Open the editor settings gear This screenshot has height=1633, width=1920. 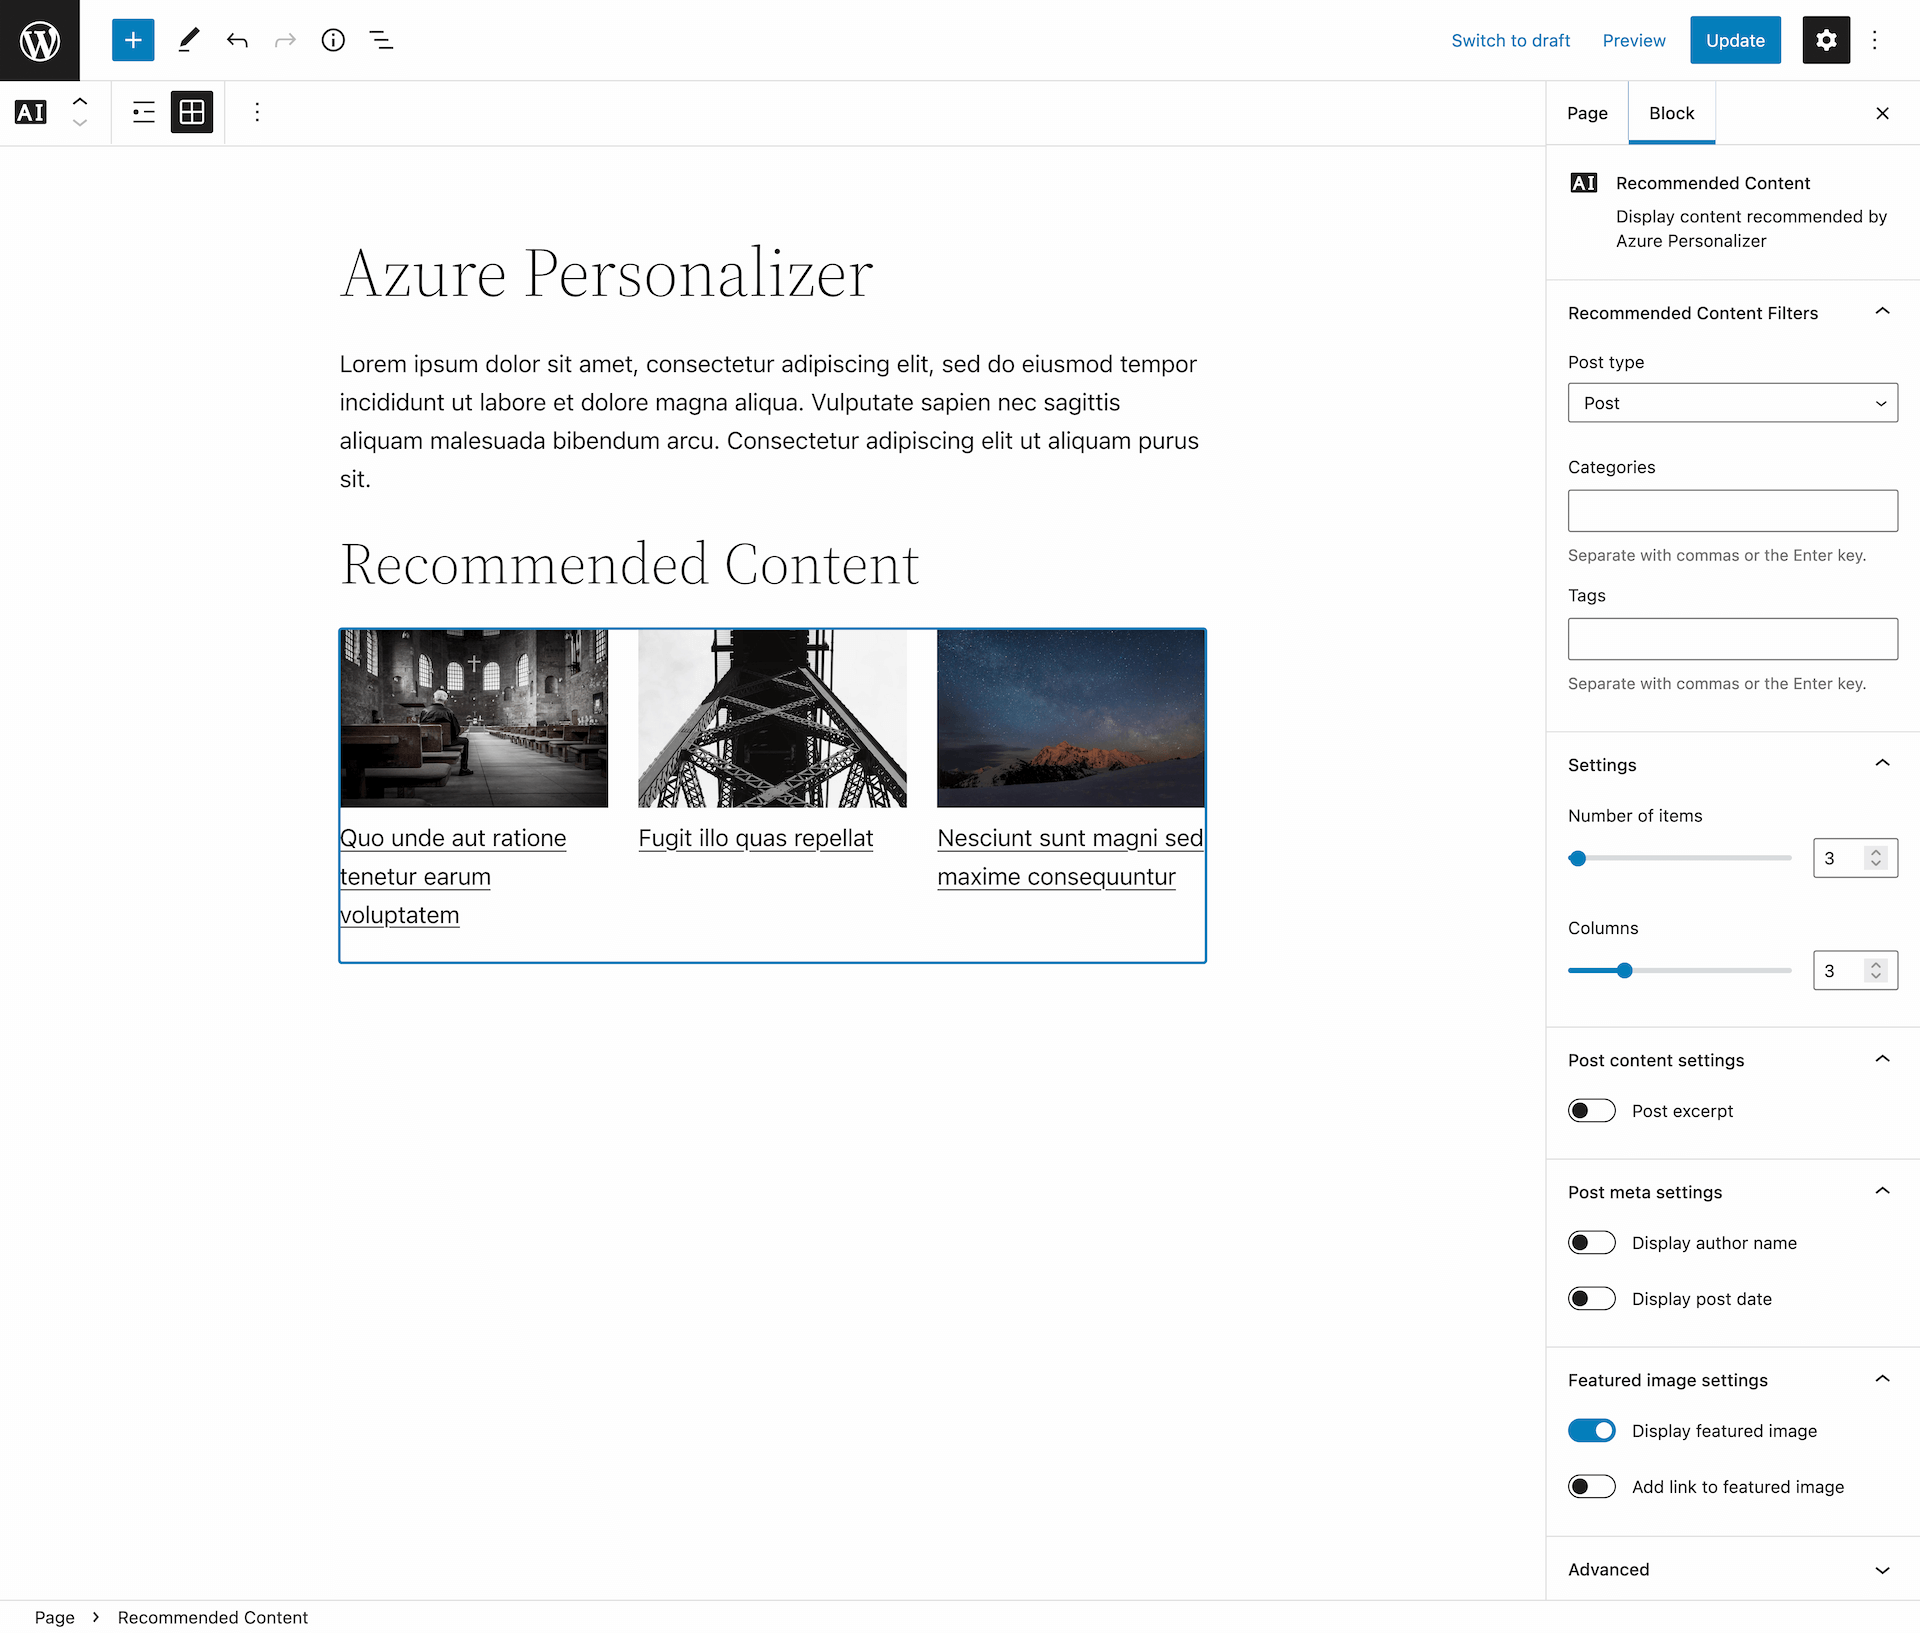click(x=1825, y=40)
